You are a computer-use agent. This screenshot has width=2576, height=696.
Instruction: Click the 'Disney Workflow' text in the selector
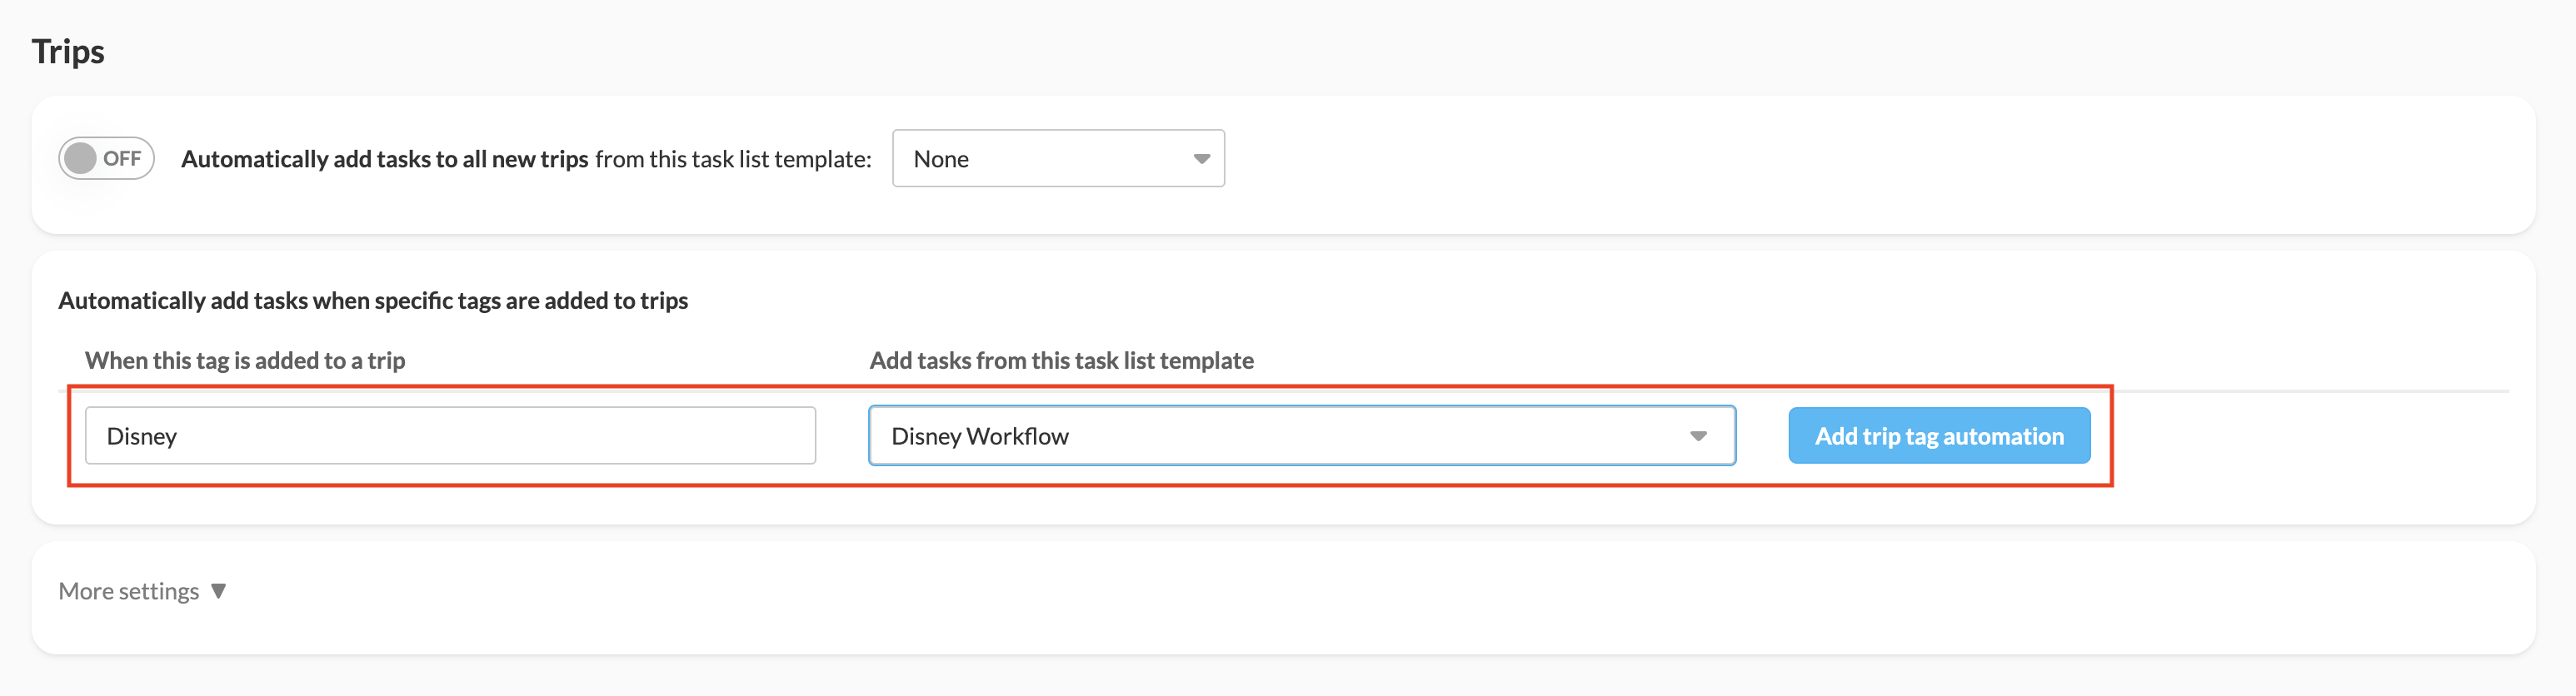point(980,436)
